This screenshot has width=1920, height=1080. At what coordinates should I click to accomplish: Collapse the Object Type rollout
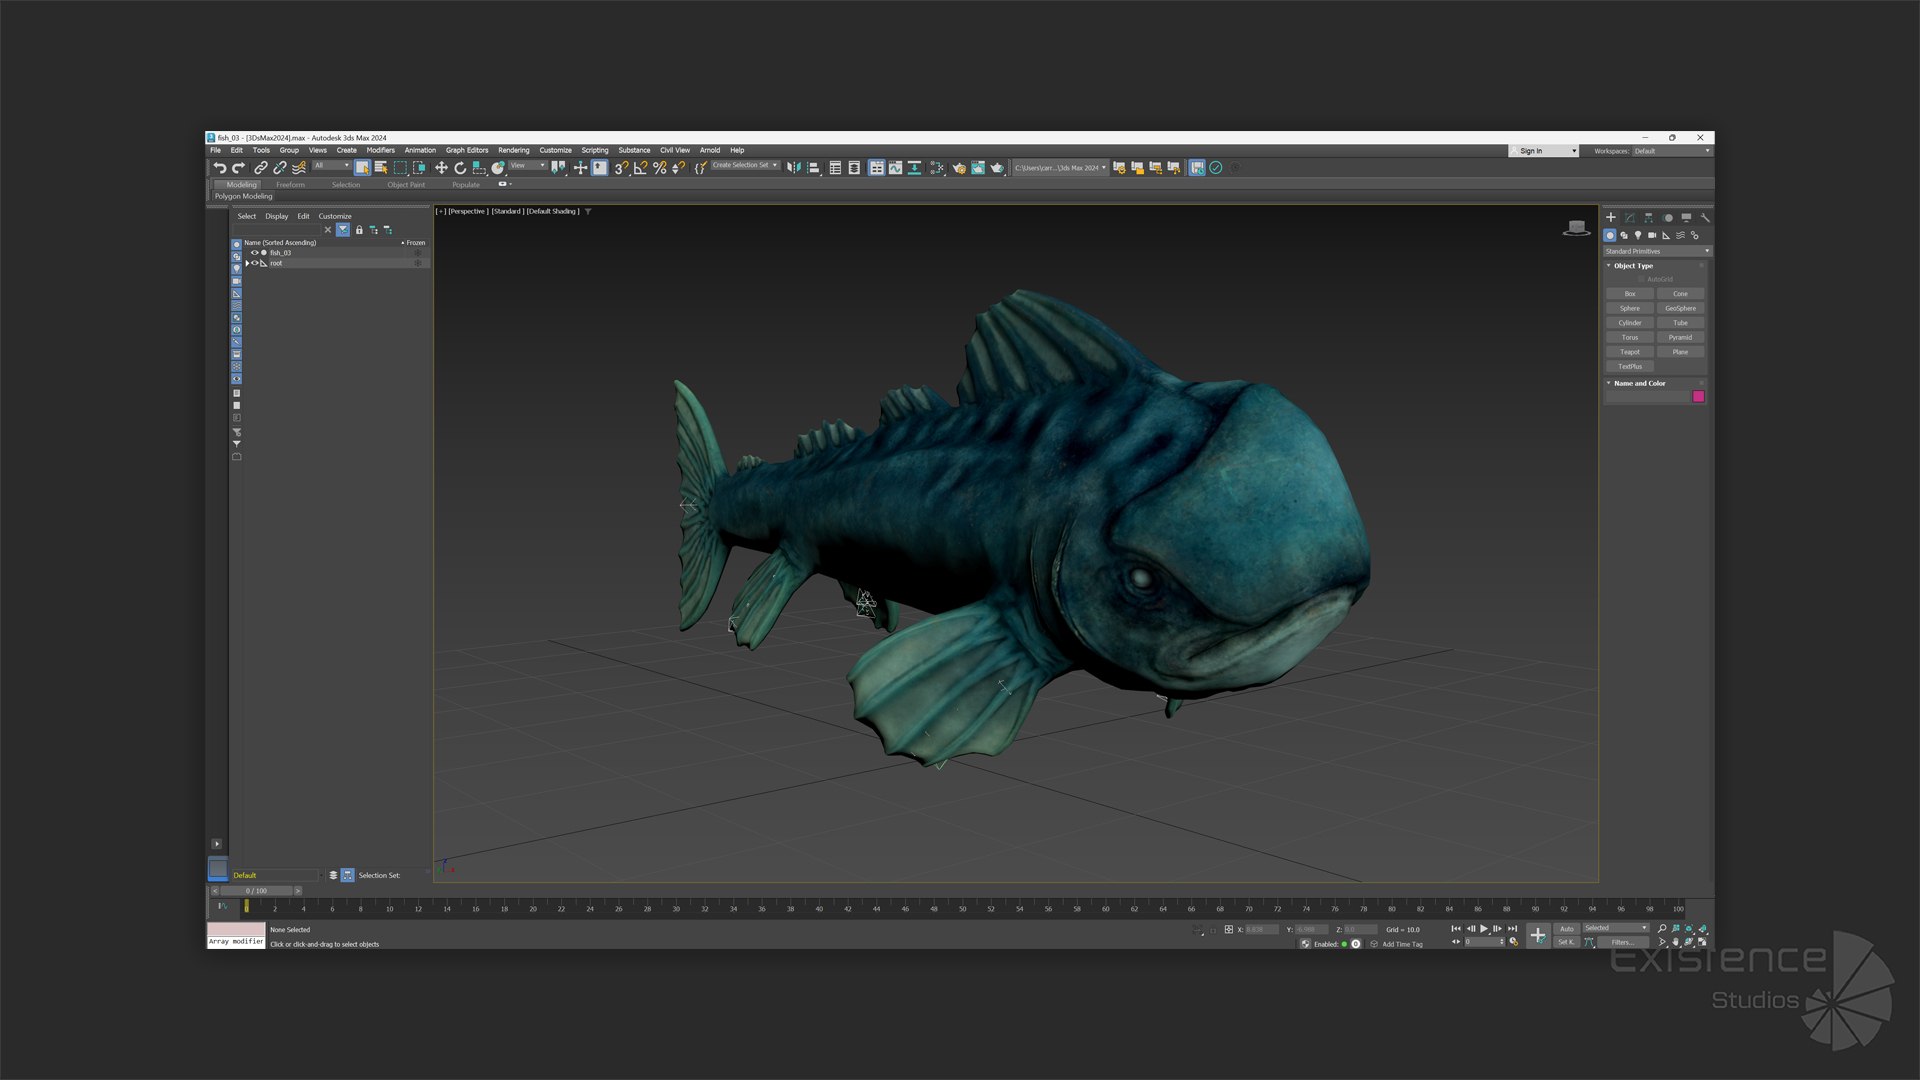1609,266
